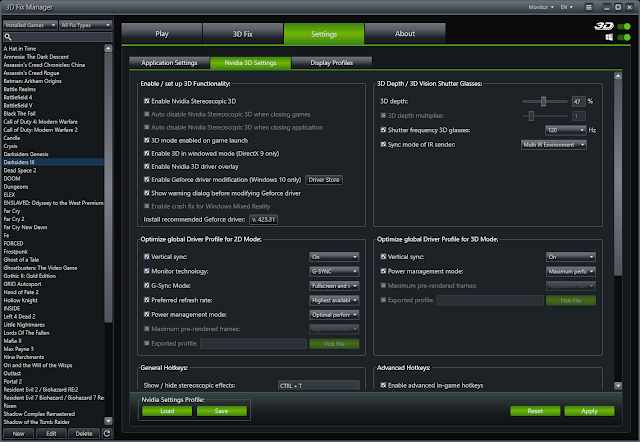Click the settings panel scroll-up arrow
This screenshot has height=442, width=640.
tap(618, 76)
